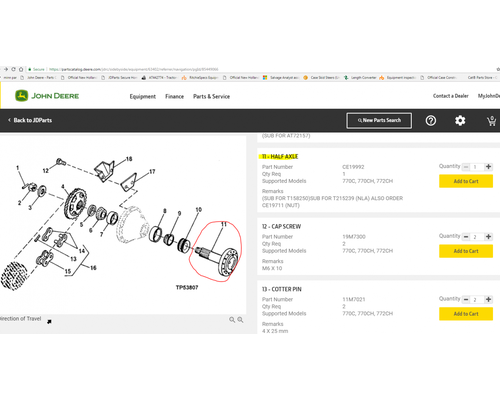Select the 13 - COTTER PIN heading
The height and width of the screenshot is (400, 500).
tap(282, 289)
